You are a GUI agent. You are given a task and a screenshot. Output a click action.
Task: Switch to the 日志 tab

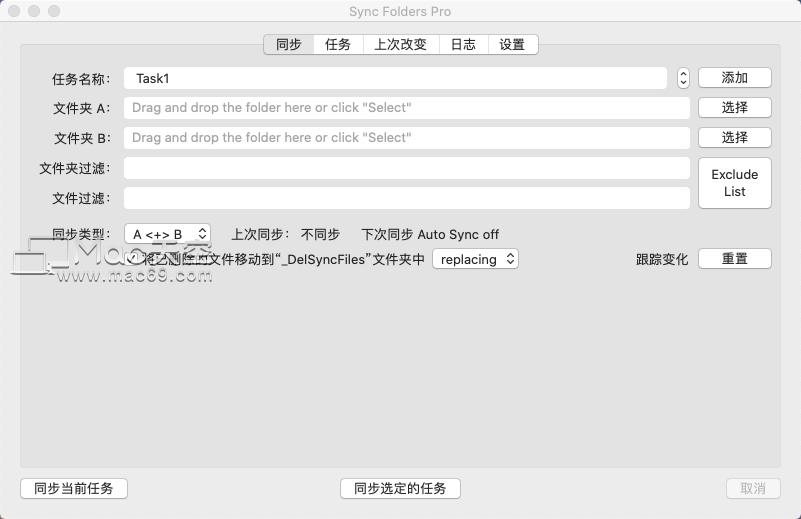coord(464,44)
